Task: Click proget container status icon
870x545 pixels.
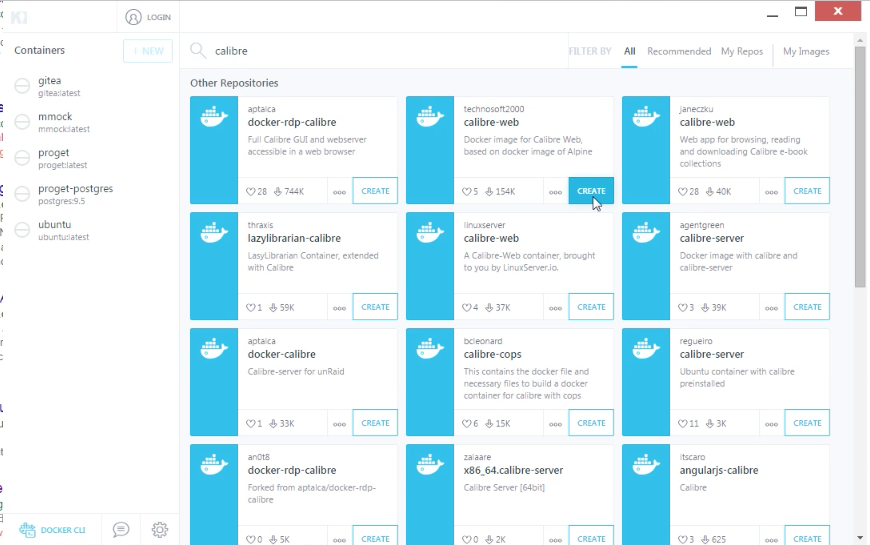Action: (x=22, y=158)
